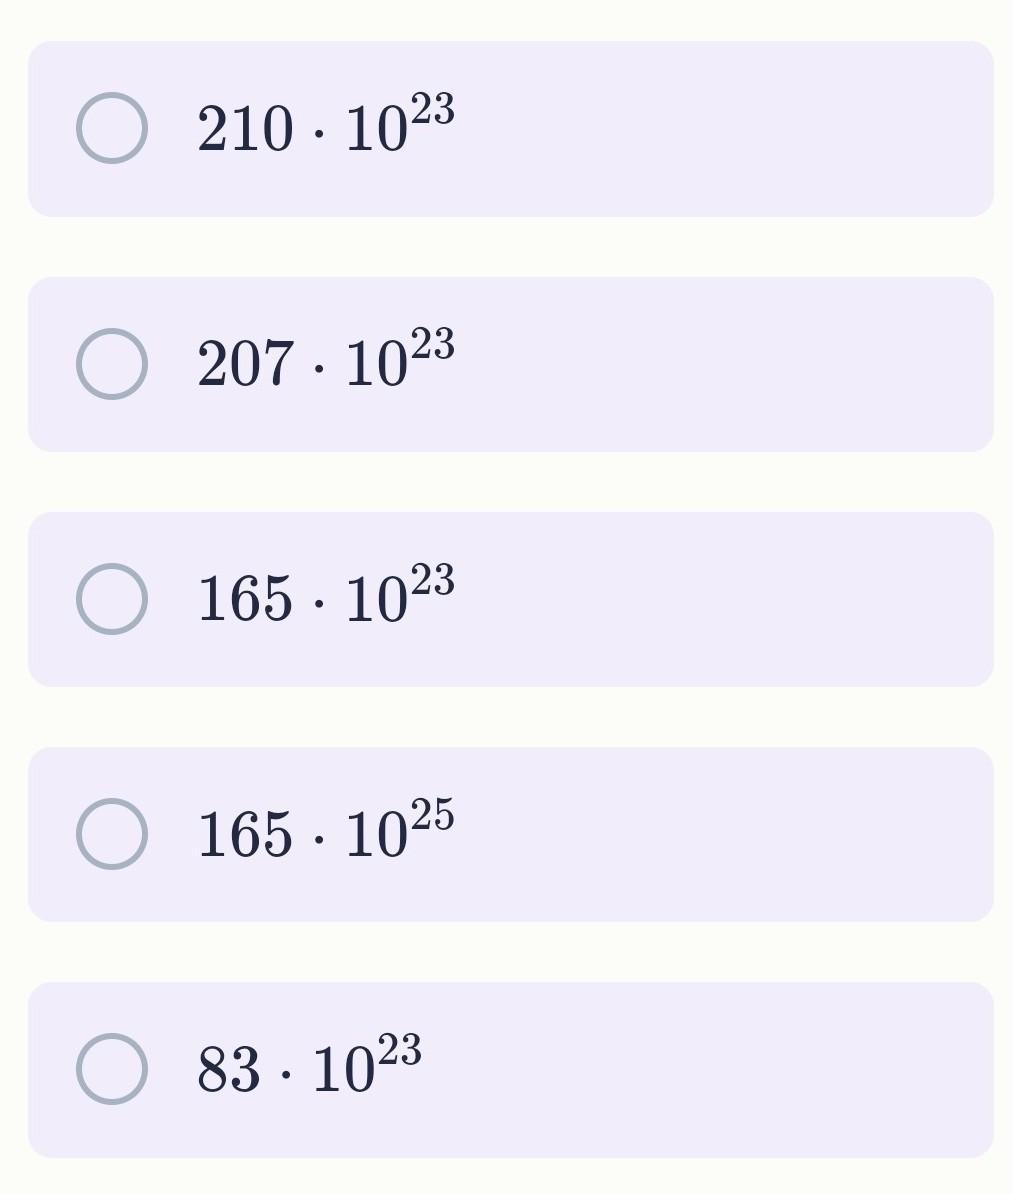Image resolution: width=1013 pixels, height=1194 pixels.
Task: Click the formula text 165 · 10²⁵
Action: pos(326,833)
